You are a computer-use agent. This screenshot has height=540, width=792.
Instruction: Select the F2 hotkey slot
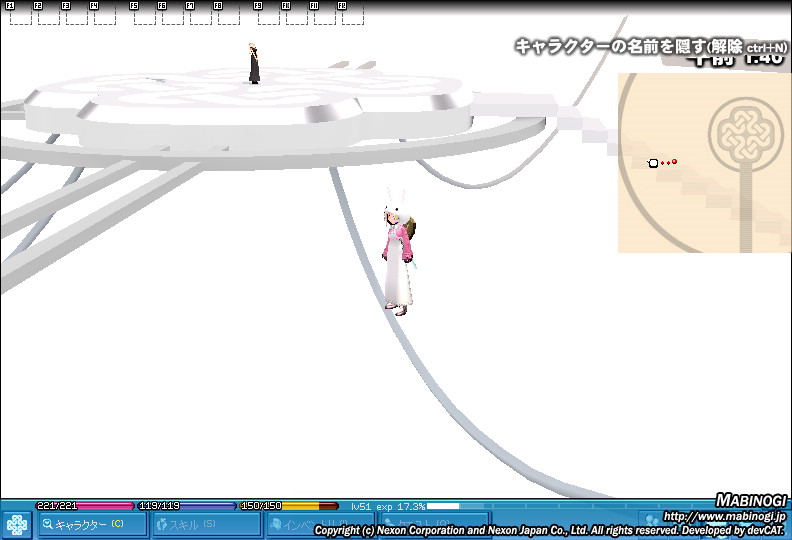[48, 14]
